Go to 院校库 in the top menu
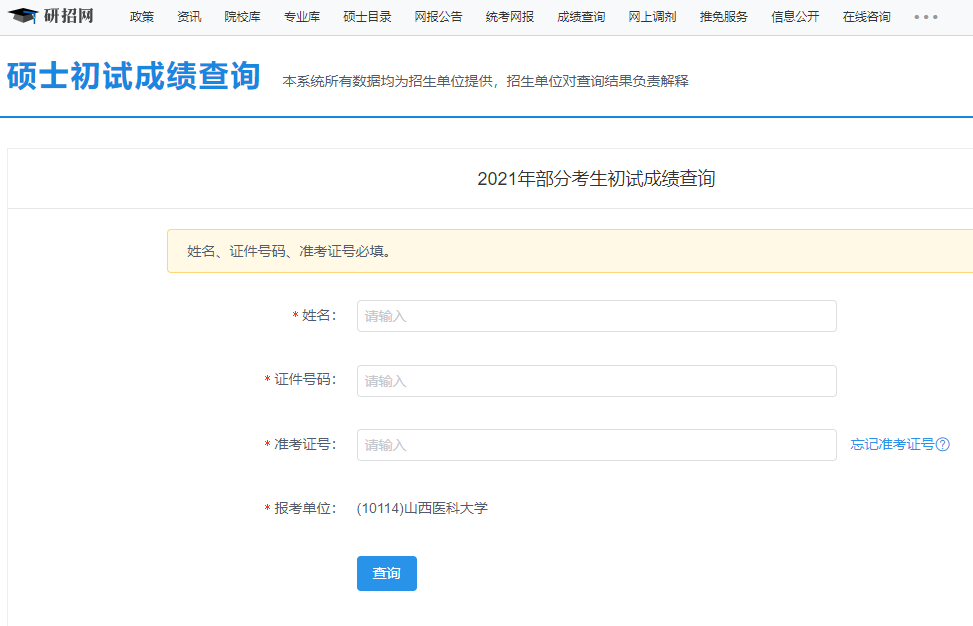The image size is (973, 626). 243,16
